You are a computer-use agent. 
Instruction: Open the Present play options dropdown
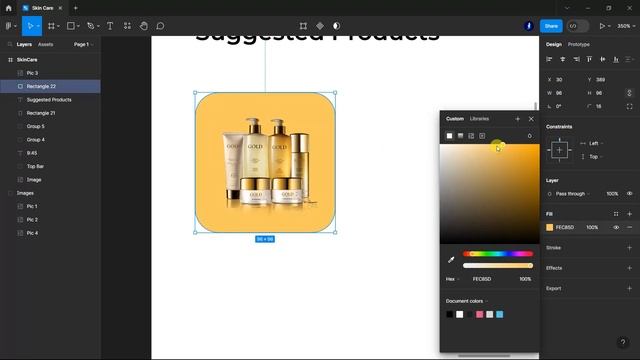click(x=609, y=26)
